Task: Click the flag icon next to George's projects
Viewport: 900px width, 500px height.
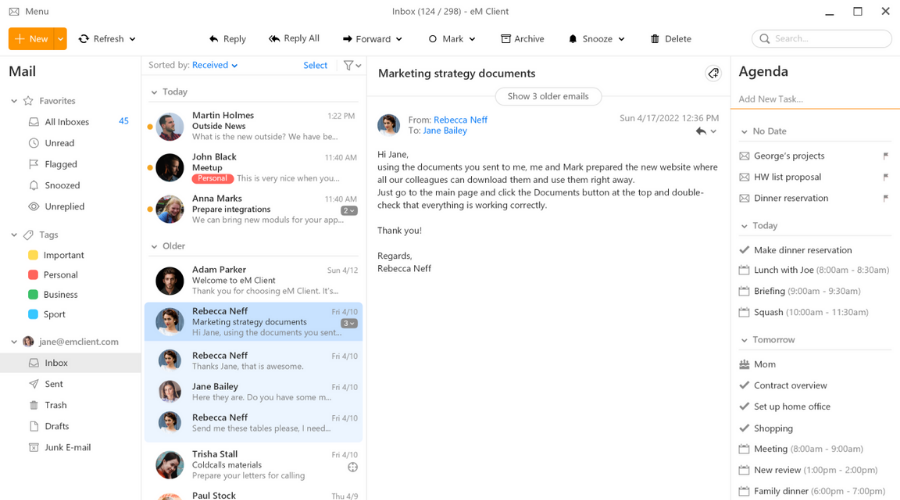Action: [x=886, y=156]
